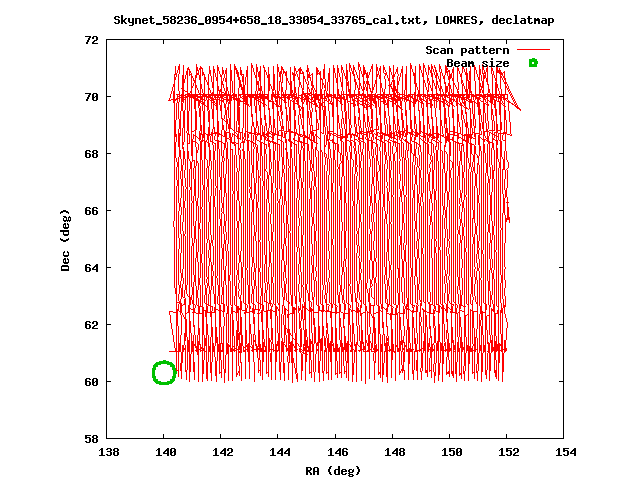Image resolution: width=640 pixels, height=480 pixels.
Task: Click the x-axis tick label 148
Action: [x=395, y=452]
